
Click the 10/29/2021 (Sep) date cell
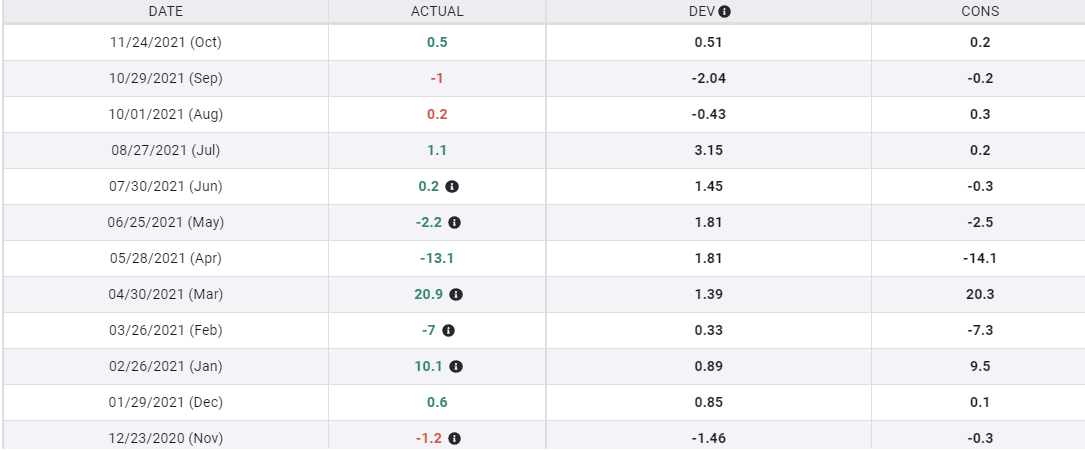pyautogui.click(x=166, y=78)
